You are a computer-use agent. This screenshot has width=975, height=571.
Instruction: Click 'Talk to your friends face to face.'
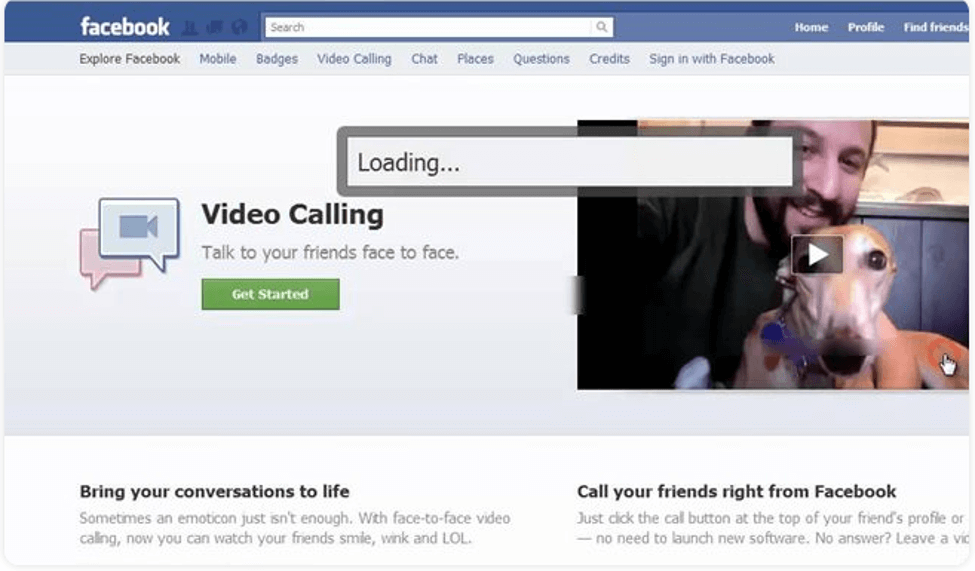click(x=330, y=253)
